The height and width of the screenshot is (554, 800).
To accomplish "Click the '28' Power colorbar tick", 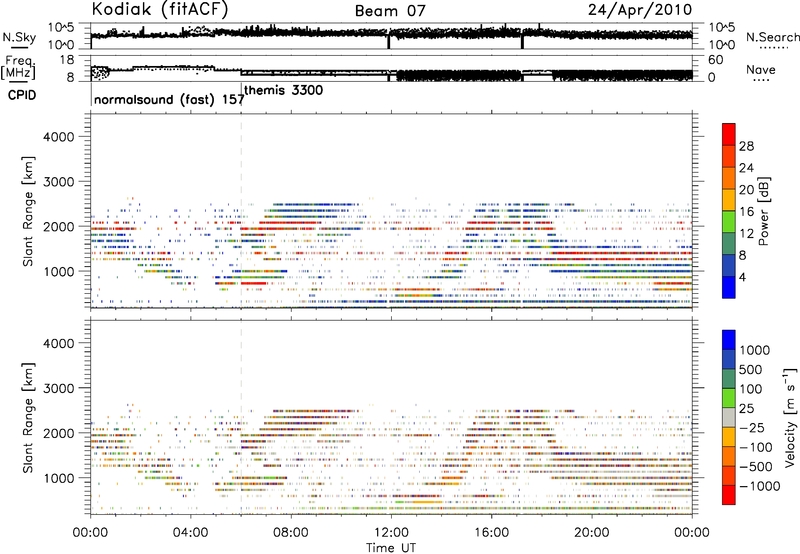I will 746,146.
